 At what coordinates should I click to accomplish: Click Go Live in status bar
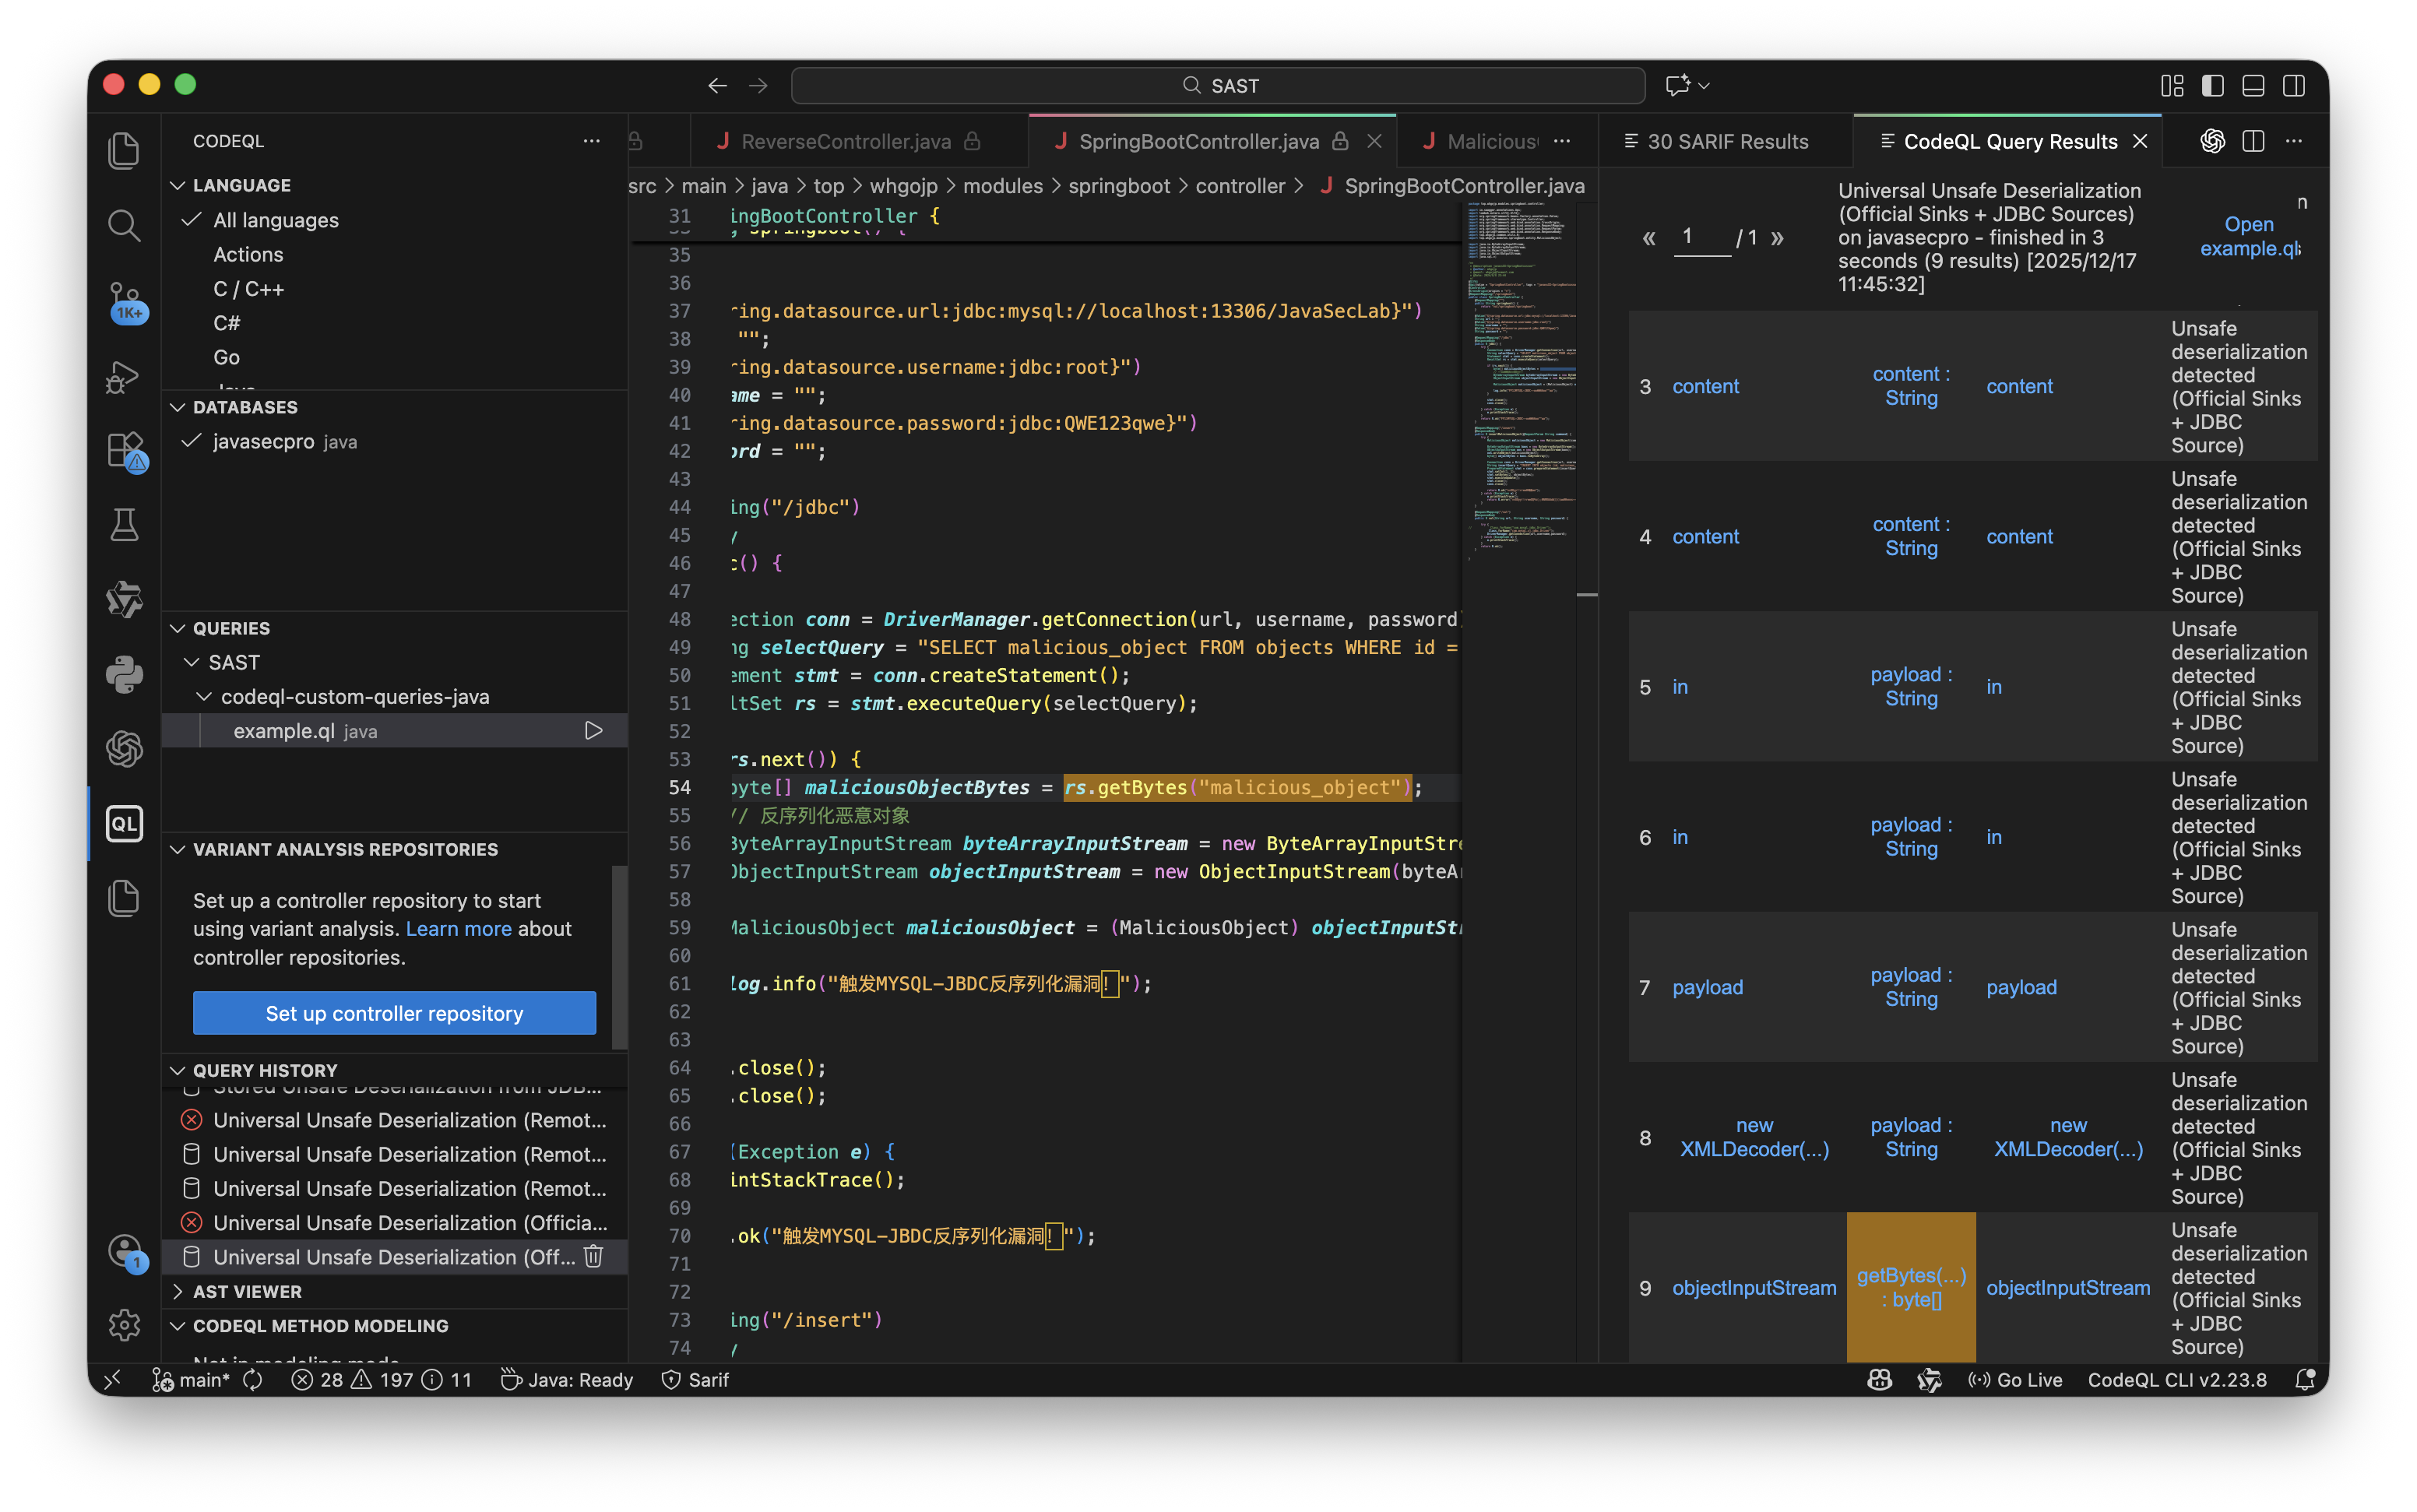point(2016,1380)
